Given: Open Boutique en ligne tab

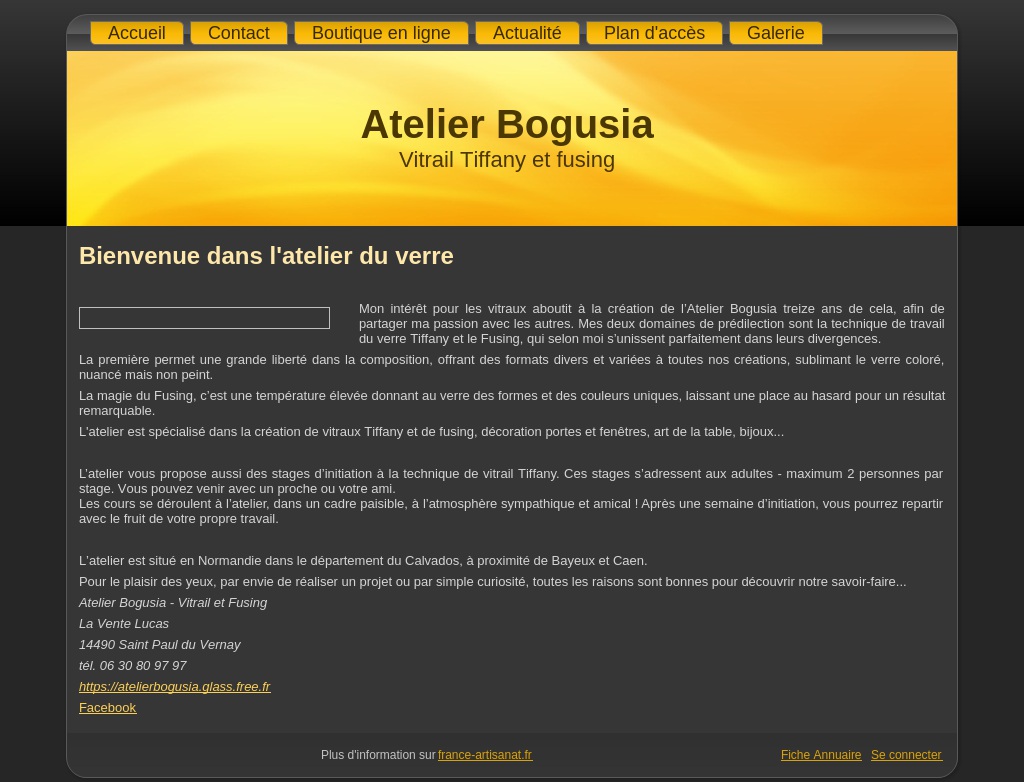Looking at the screenshot, I should [381, 33].
